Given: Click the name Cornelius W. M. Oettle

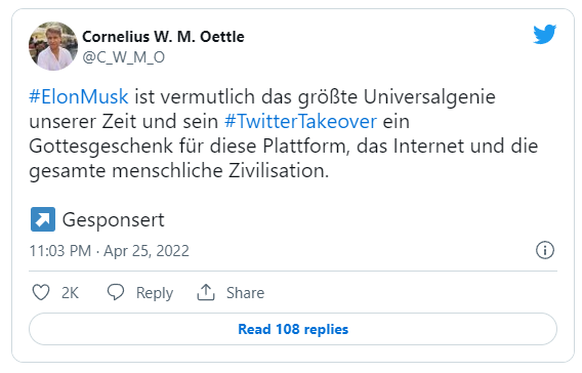Looking at the screenshot, I should point(163,37).
